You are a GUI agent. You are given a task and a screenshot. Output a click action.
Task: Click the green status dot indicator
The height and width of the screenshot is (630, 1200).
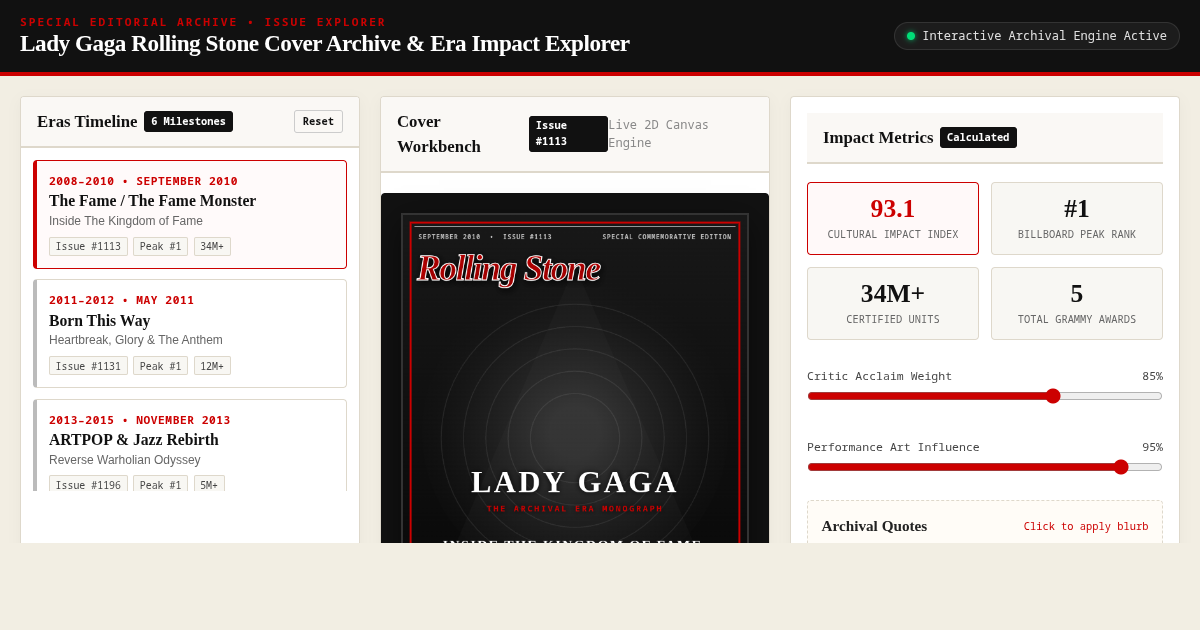pos(911,36)
